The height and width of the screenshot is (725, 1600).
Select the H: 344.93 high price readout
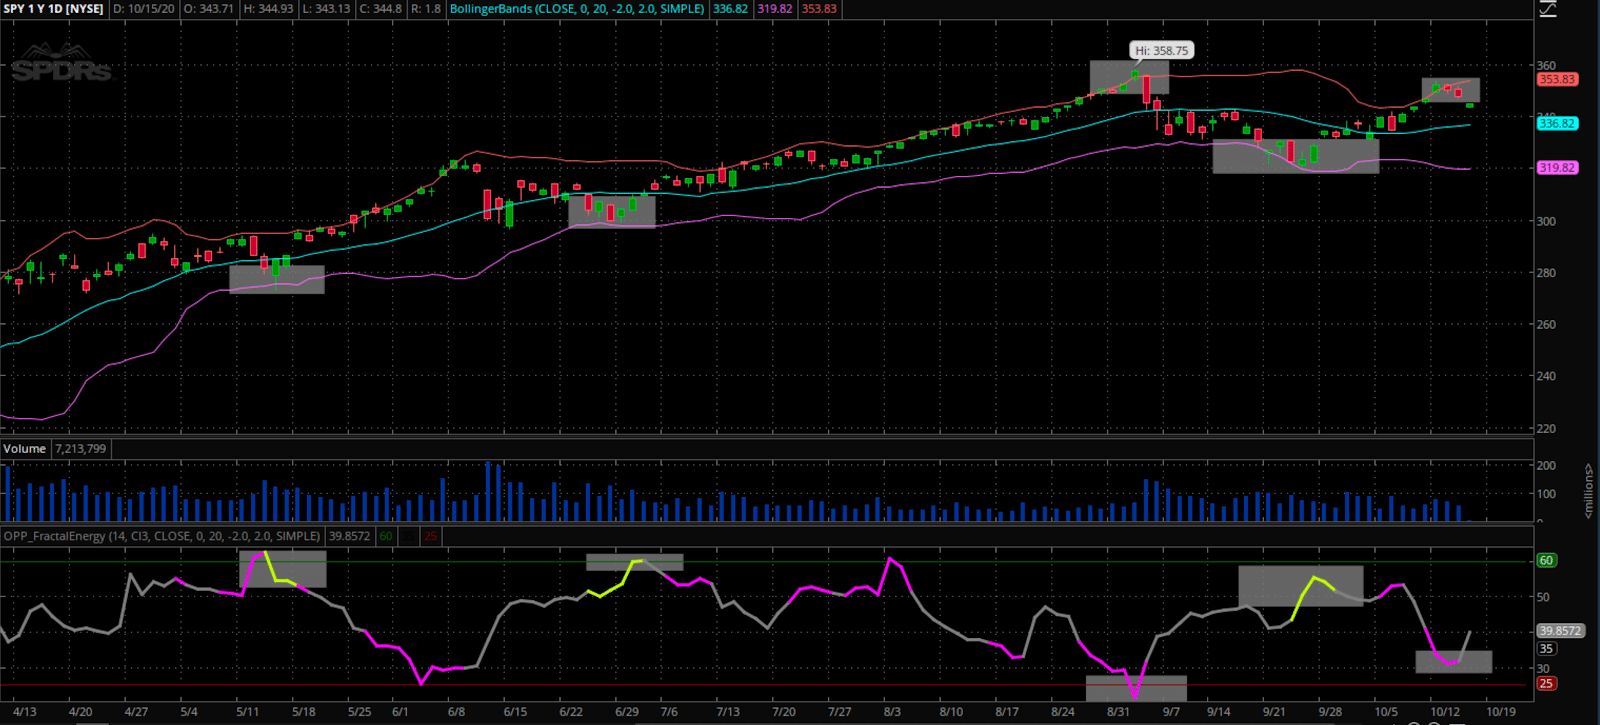(x=269, y=8)
